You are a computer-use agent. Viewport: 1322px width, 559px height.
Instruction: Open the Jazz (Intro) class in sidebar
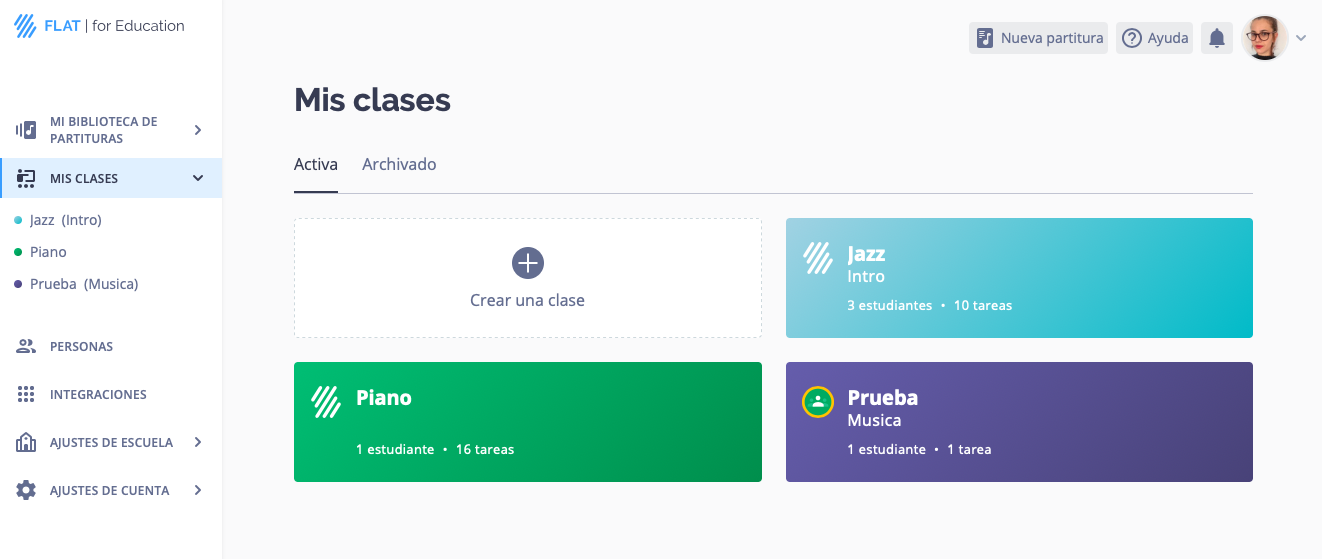[x=66, y=220]
